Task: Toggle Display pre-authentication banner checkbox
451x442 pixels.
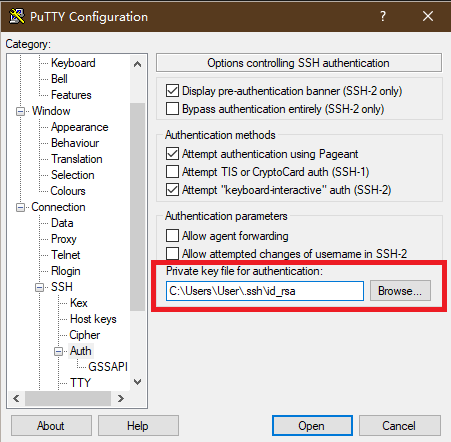Action: [x=172, y=91]
